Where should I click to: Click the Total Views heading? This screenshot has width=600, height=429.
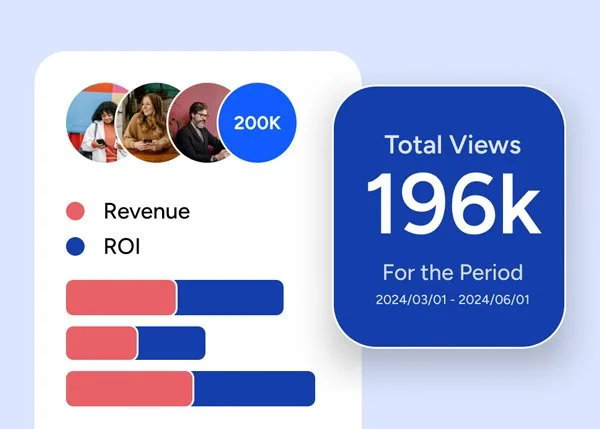point(453,145)
